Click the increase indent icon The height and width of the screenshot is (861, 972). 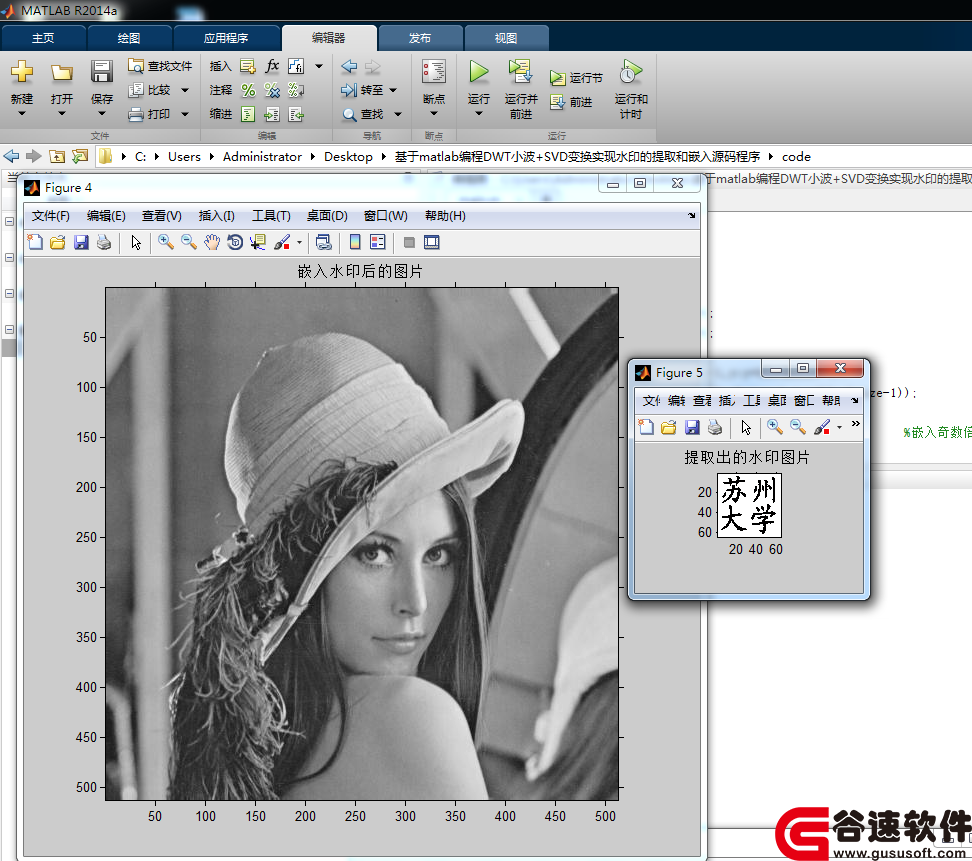(272, 114)
